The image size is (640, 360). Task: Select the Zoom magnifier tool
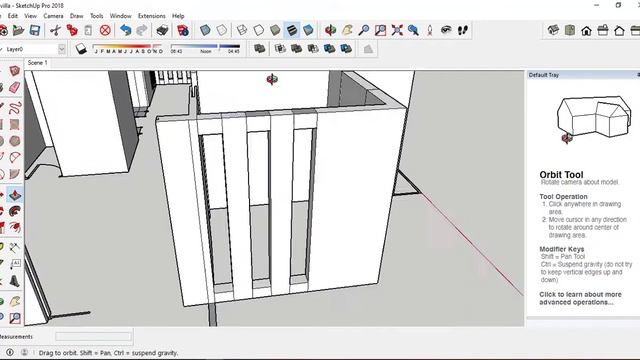364,30
